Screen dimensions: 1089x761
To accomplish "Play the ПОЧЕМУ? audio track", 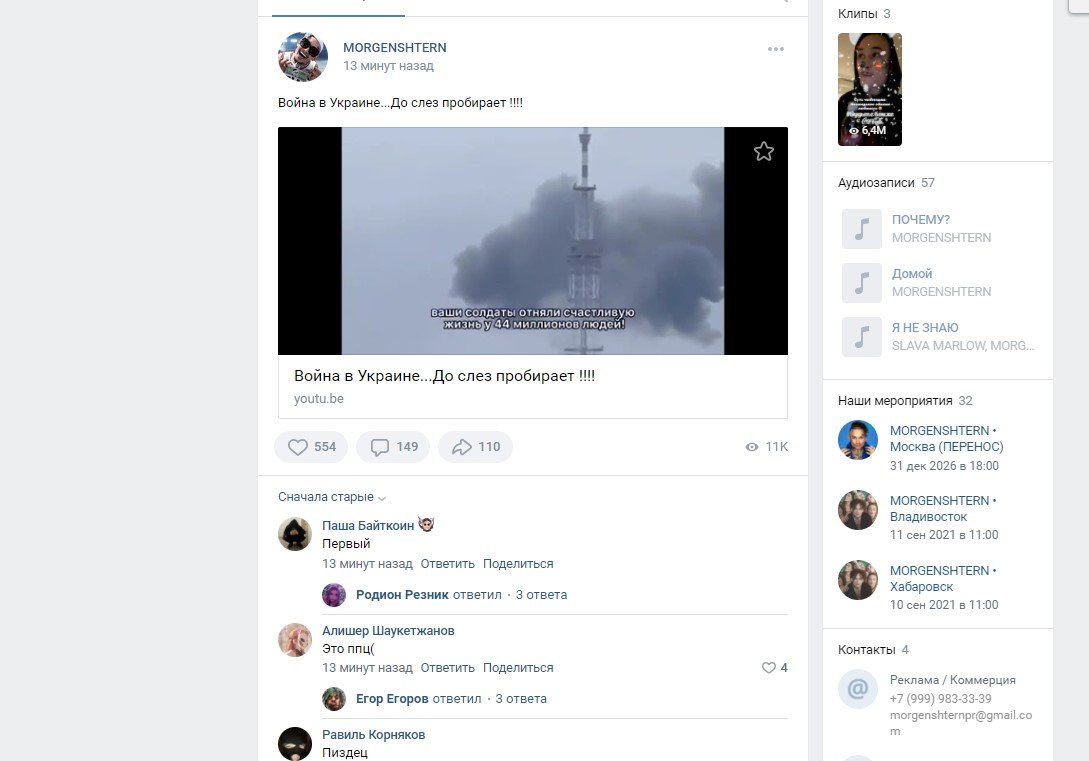I will [x=861, y=229].
